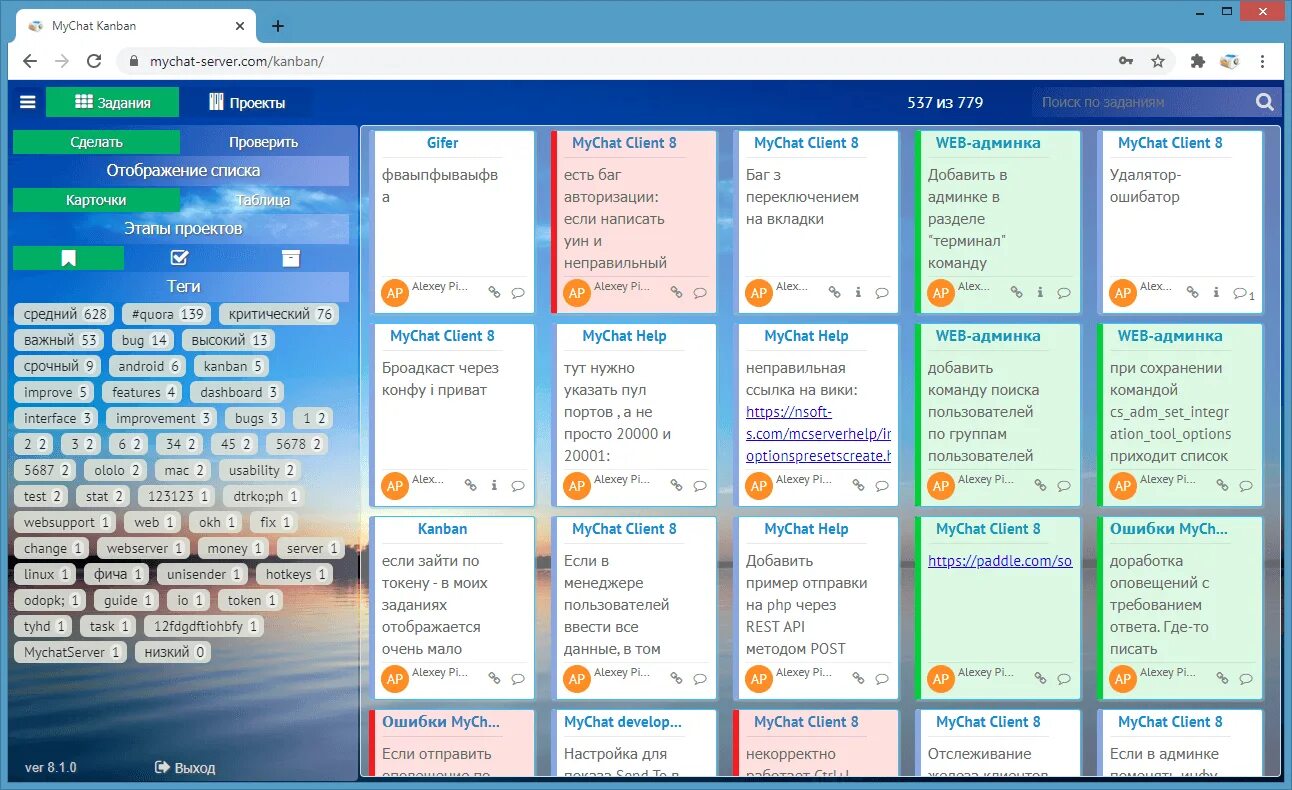Click link icon on Gifer card
This screenshot has height=790, width=1292.
[x=494, y=293]
